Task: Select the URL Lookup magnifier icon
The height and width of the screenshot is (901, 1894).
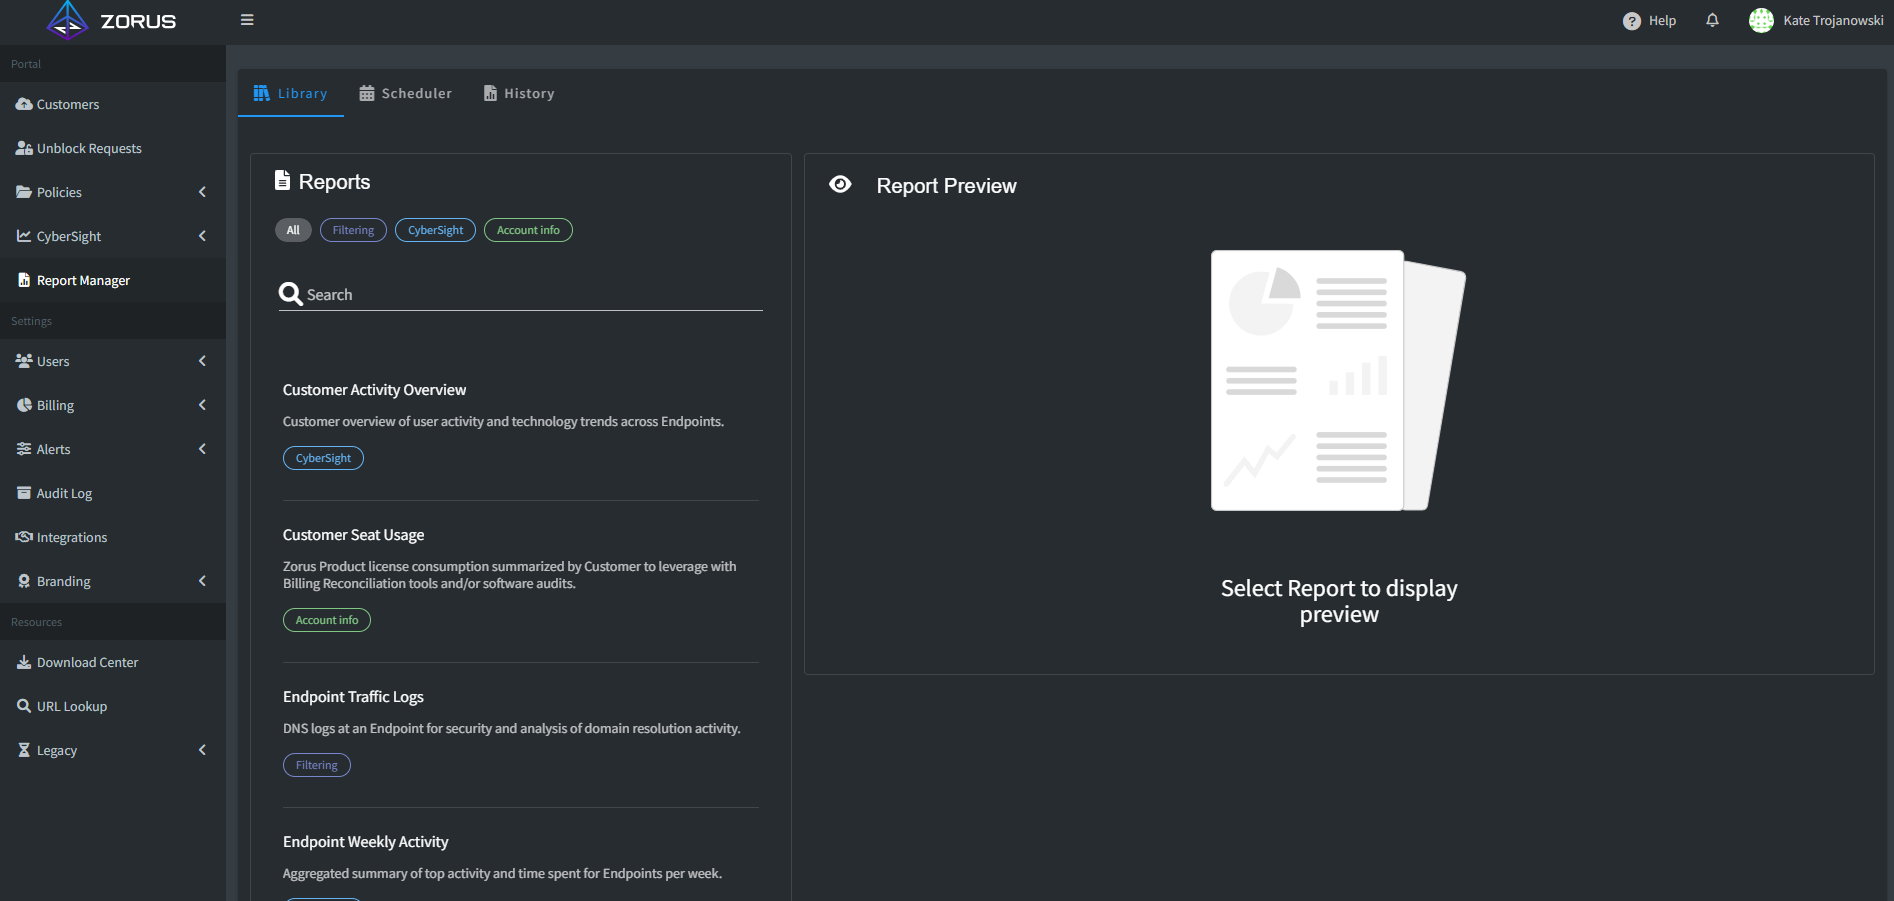Action: [x=23, y=705]
